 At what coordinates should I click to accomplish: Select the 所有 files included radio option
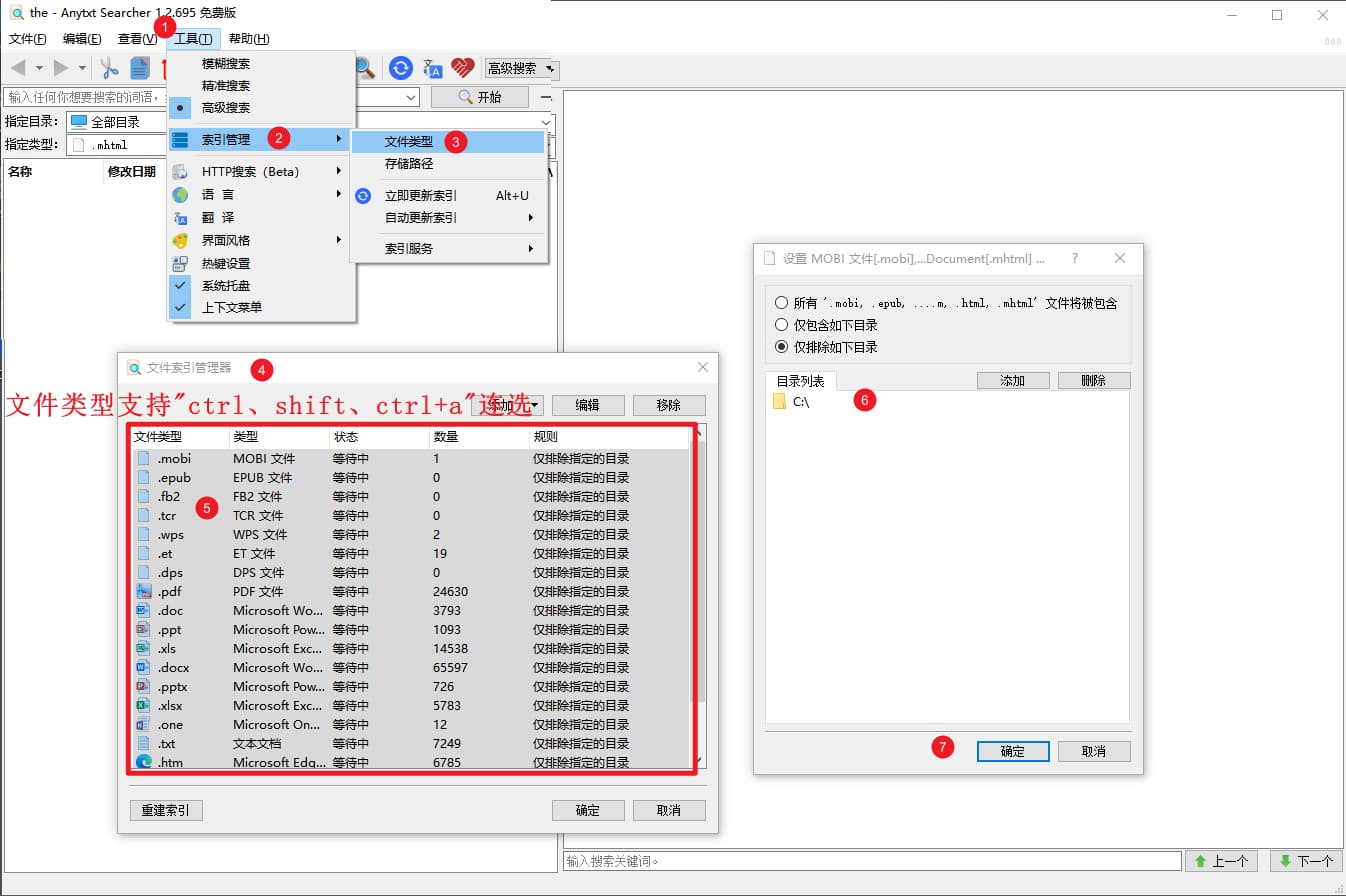click(781, 302)
